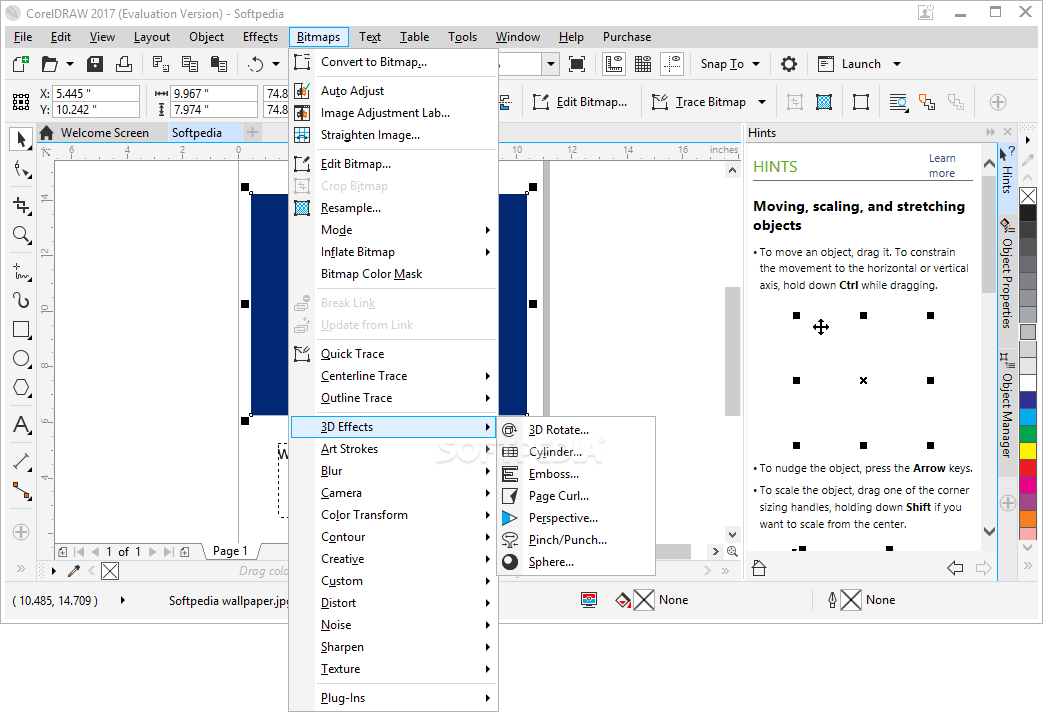Toggle the Show grid icon
The height and width of the screenshot is (712, 1043).
[x=643, y=64]
